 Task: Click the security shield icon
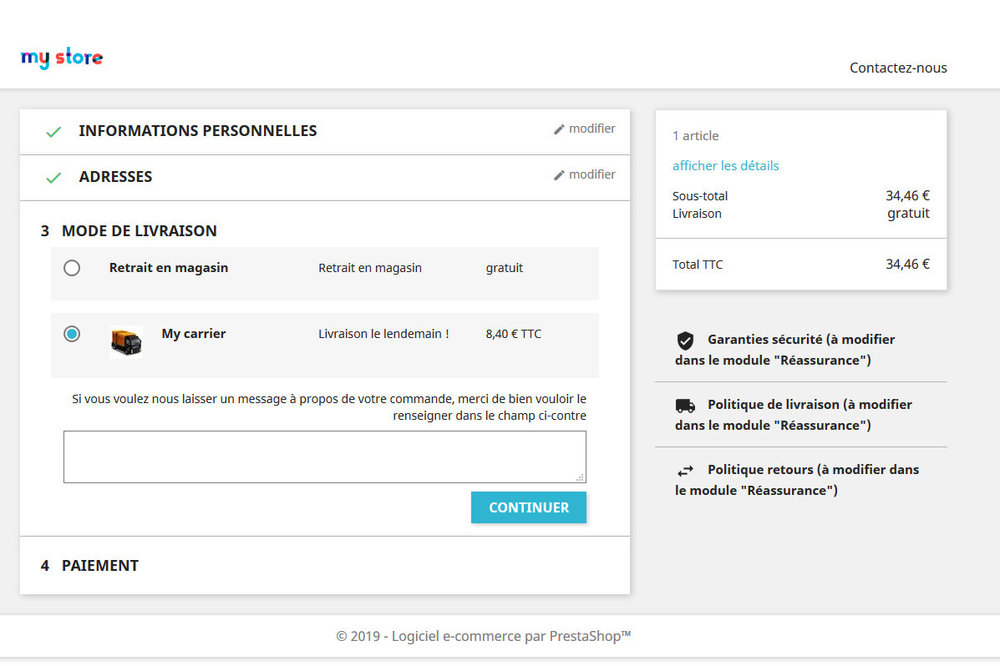(685, 340)
